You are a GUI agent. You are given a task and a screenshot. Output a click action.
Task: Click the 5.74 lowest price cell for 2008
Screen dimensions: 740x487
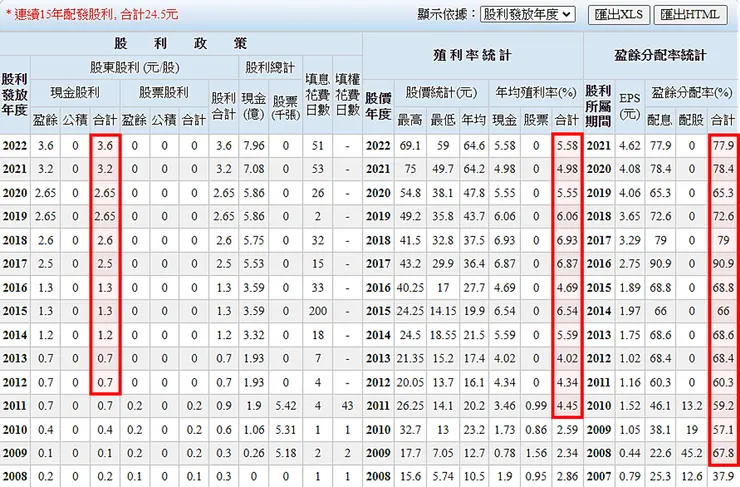443,477
